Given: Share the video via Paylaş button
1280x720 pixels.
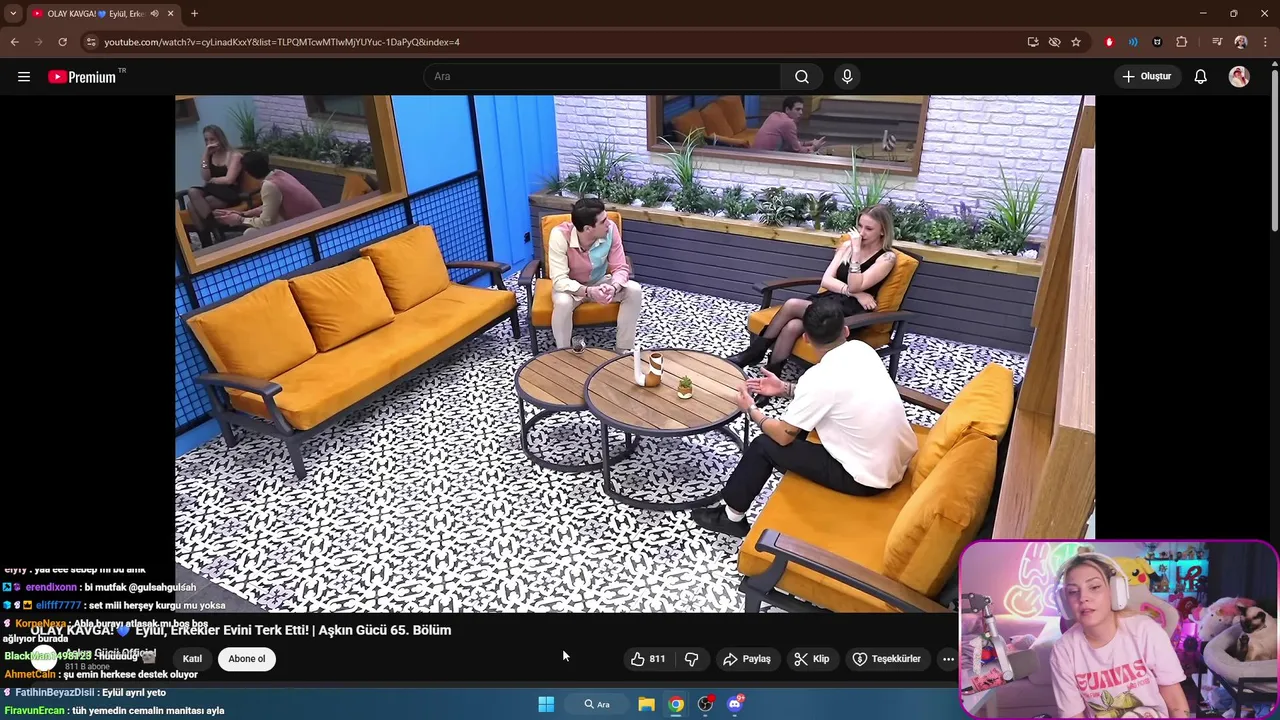Looking at the screenshot, I should pos(747,659).
